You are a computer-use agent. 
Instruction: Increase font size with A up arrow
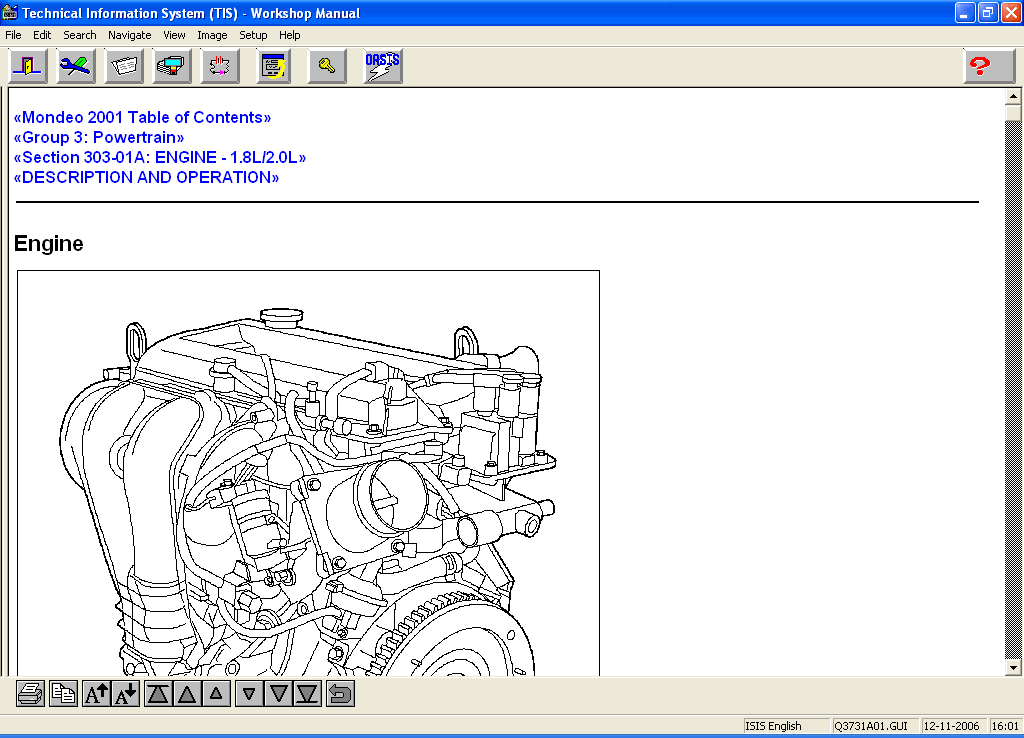click(x=96, y=694)
